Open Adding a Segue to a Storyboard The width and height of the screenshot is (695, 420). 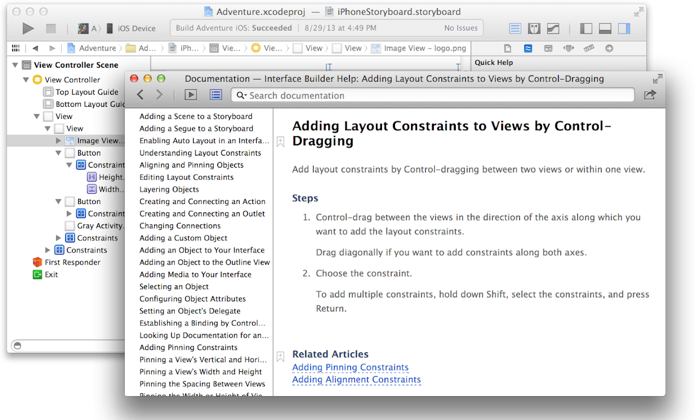196,128
